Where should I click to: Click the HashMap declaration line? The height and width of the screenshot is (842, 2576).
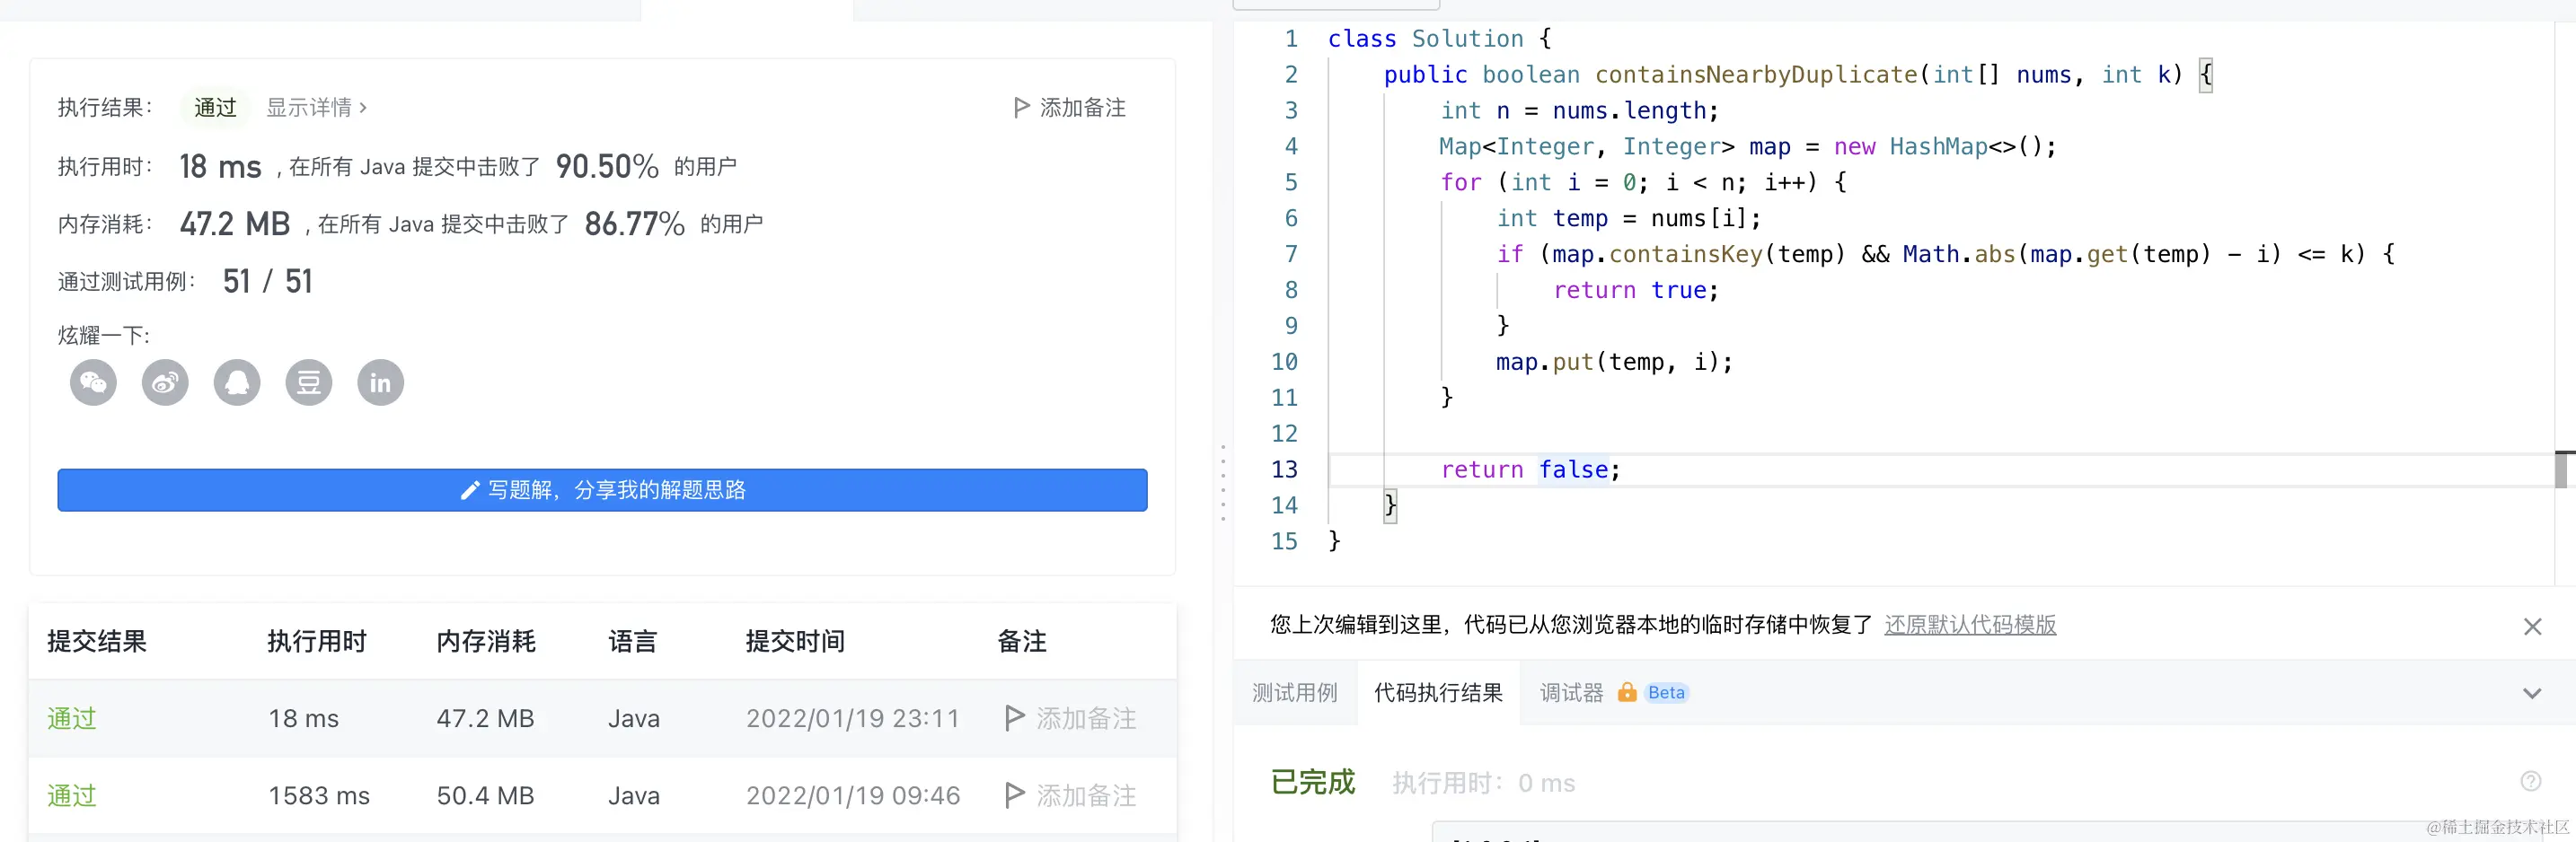click(x=1747, y=147)
